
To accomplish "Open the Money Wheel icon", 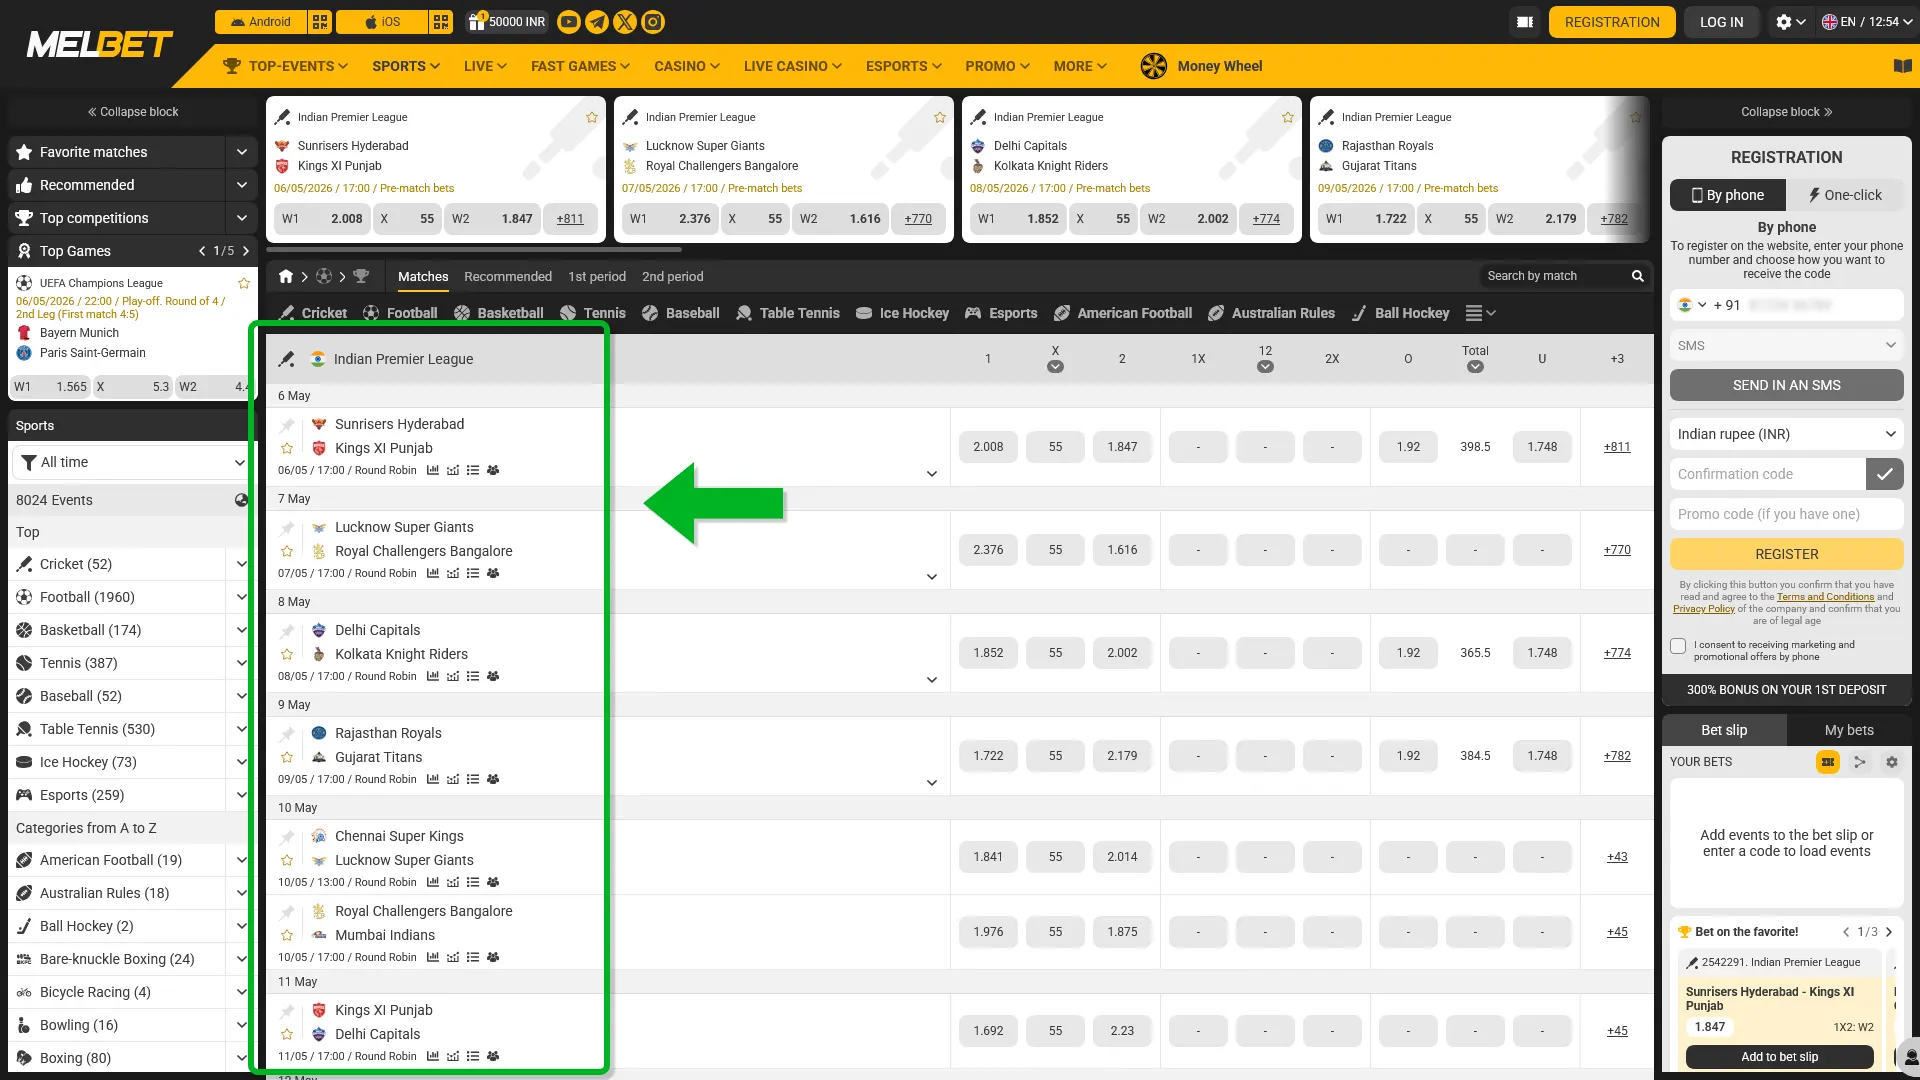I will [x=1153, y=66].
